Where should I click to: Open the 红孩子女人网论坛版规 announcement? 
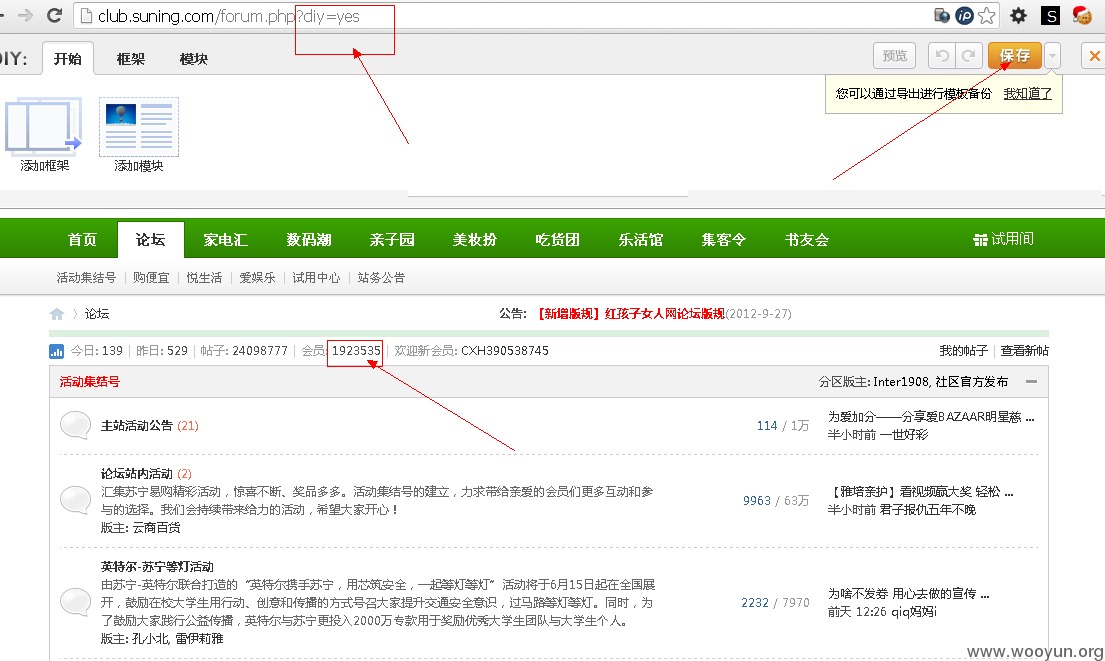coord(630,314)
